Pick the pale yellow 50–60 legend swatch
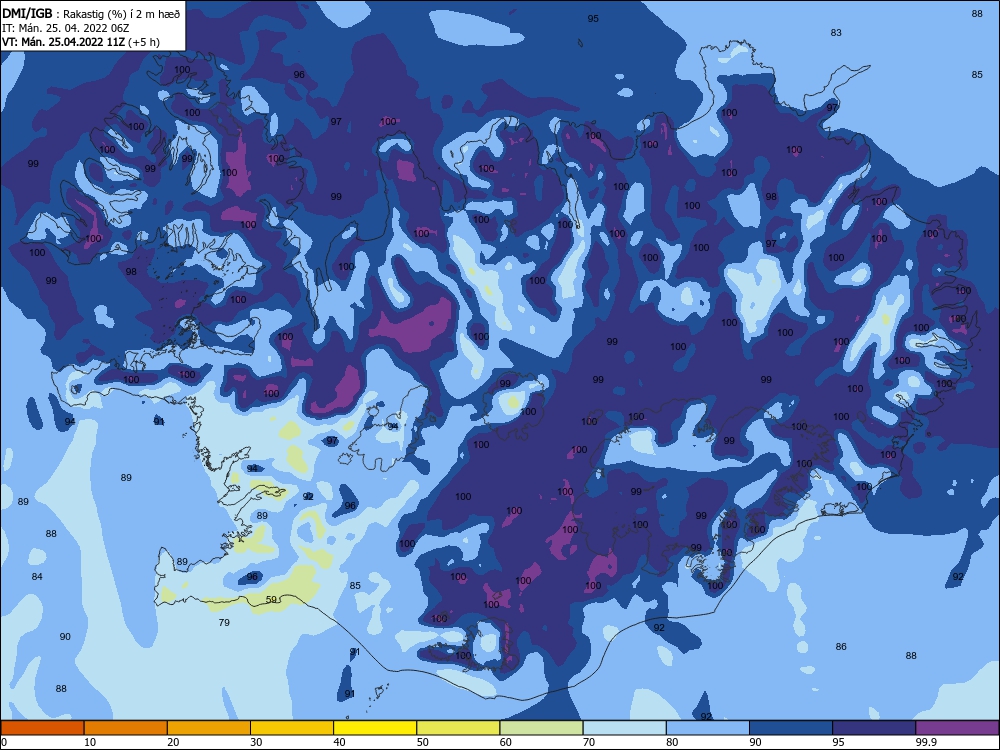Screen dimensions: 1000x750 [x=458, y=728]
